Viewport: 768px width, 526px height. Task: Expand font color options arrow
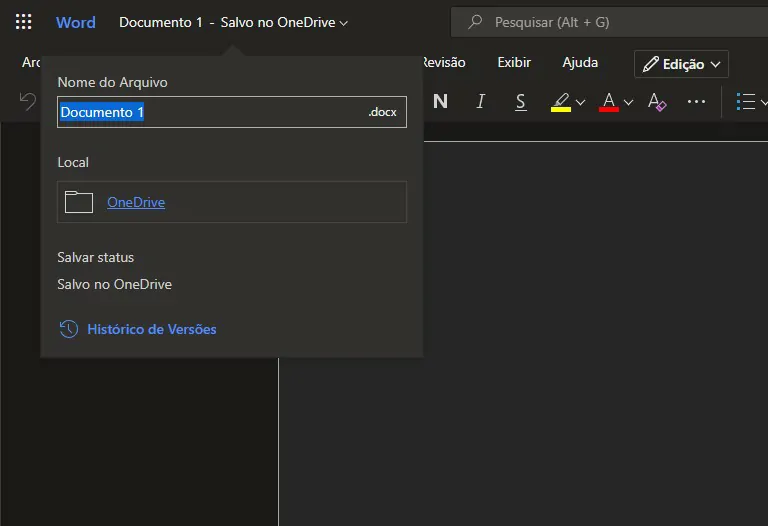click(x=628, y=102)
